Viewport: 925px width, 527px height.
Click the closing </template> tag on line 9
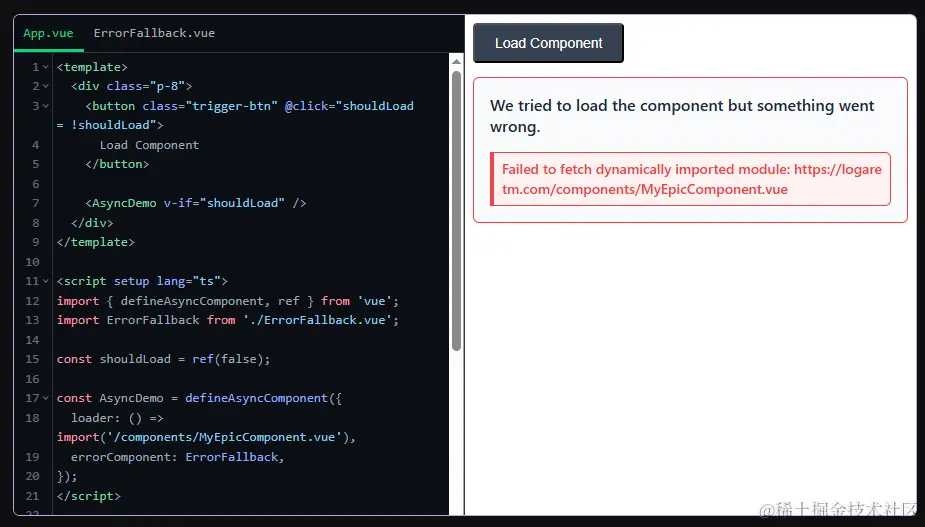tap(96, 242)
